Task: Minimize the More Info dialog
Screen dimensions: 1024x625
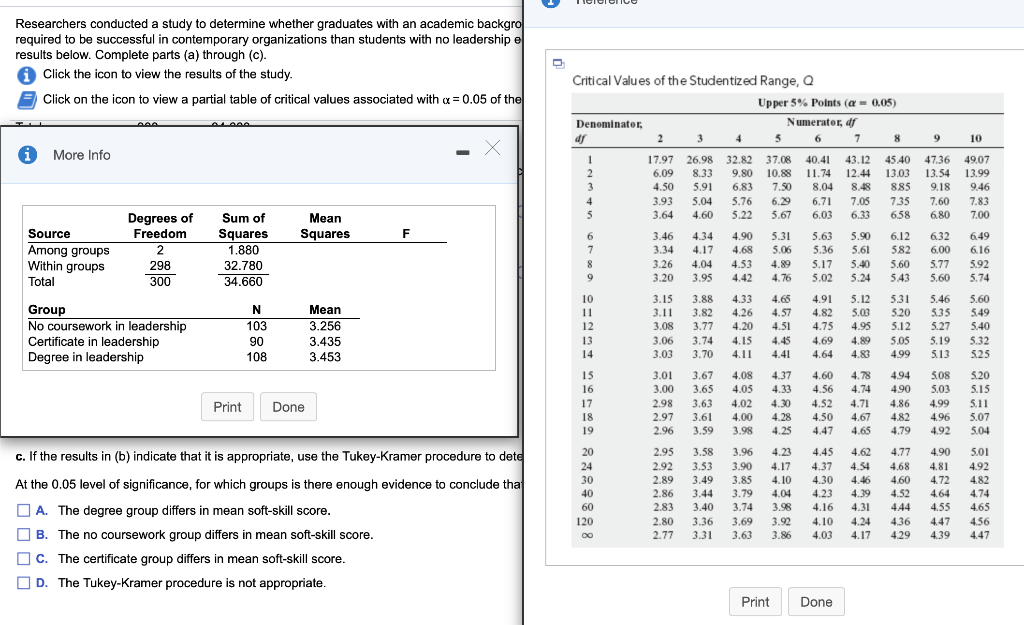Action: point(463,153)
